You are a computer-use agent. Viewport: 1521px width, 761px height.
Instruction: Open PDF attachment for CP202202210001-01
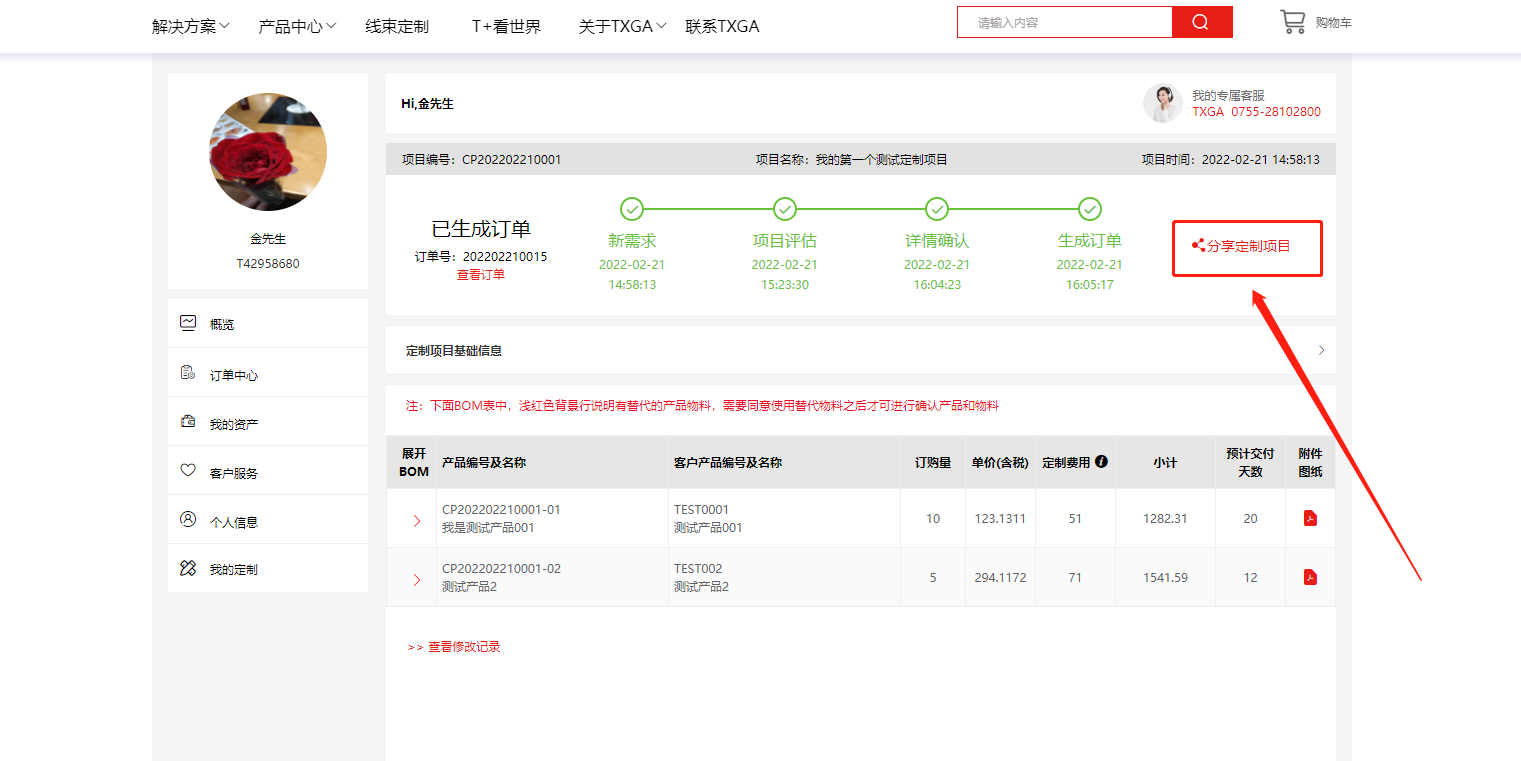coord(1310,518)
